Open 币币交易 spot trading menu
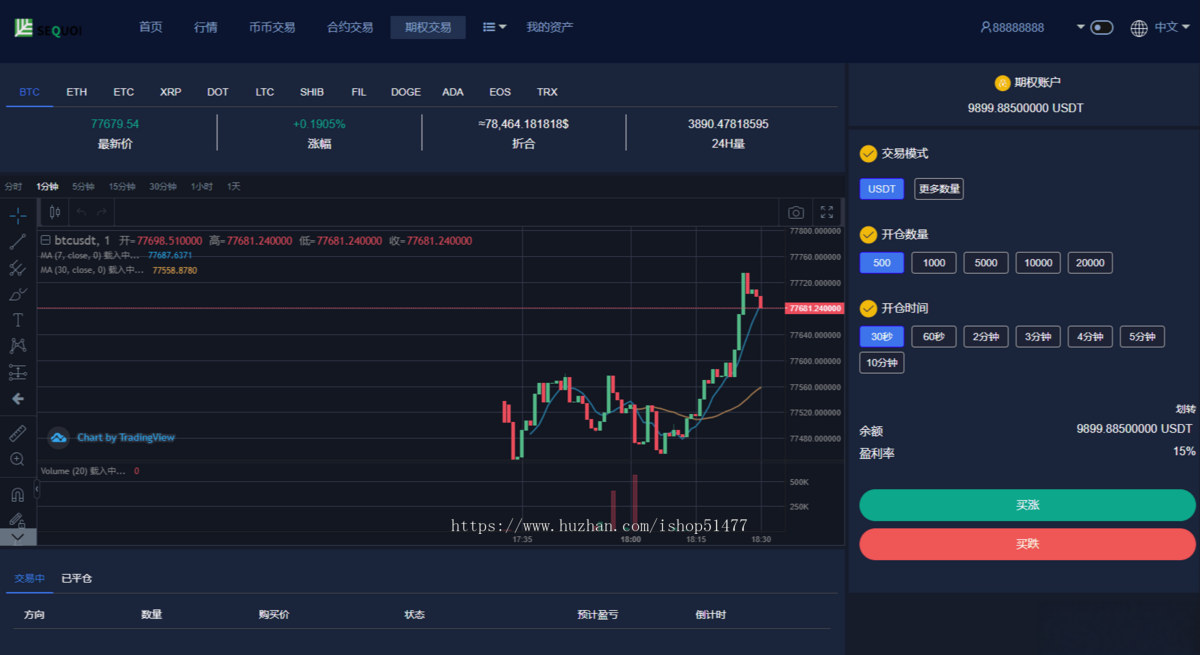Screen dimensions: 1200x655 tap(272, 27)
